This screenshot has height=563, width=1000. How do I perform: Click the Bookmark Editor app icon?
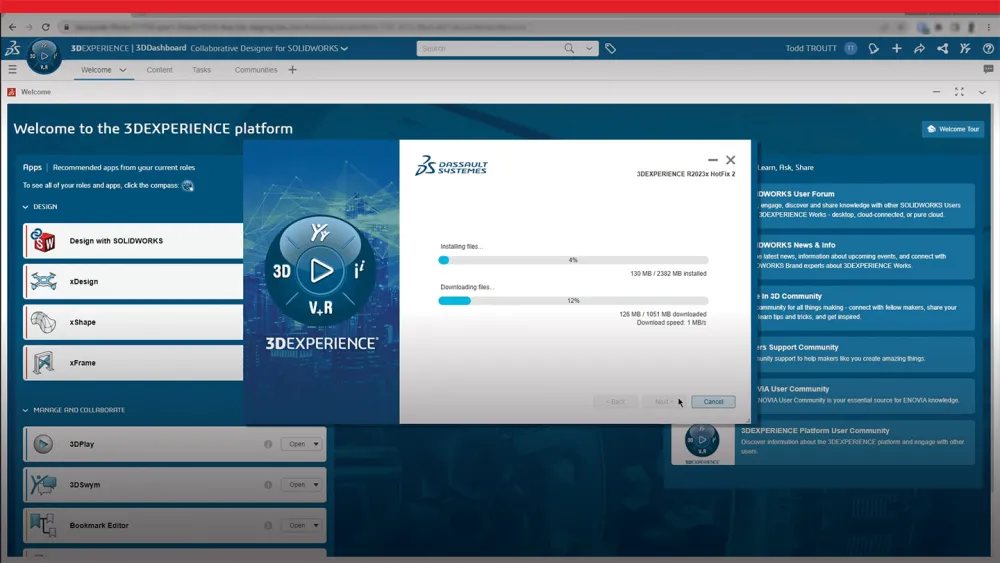43,525
